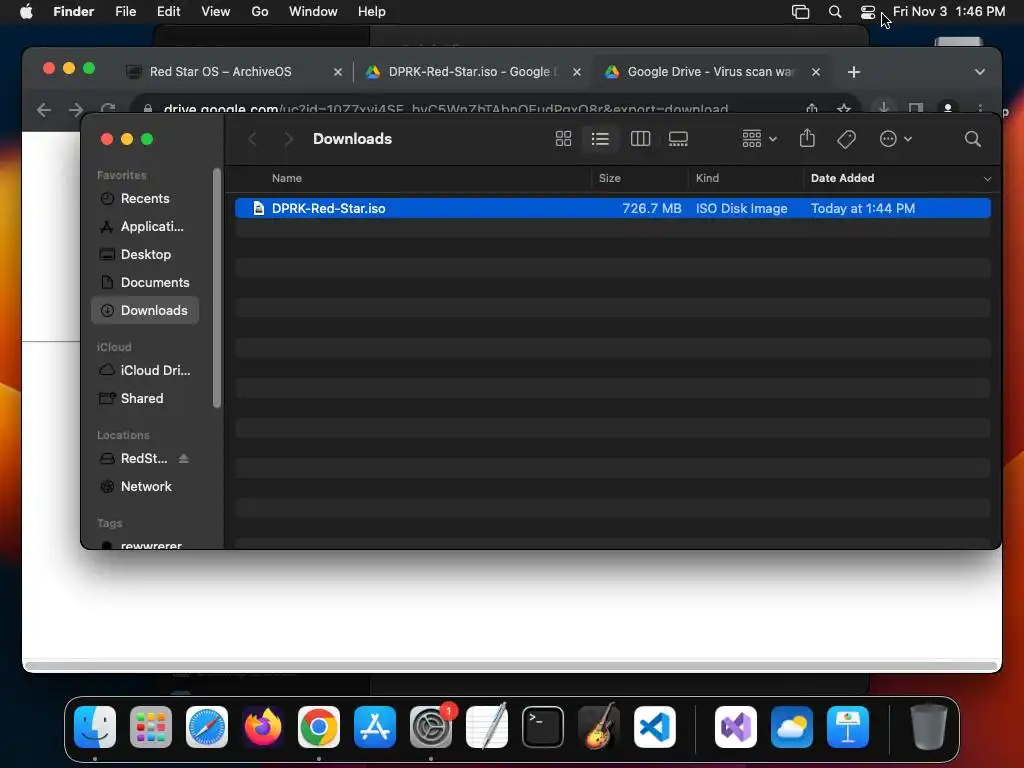The image size is (1024, 768).
Task: Open the Finder menu in menu bar
Action: (73, 12)
